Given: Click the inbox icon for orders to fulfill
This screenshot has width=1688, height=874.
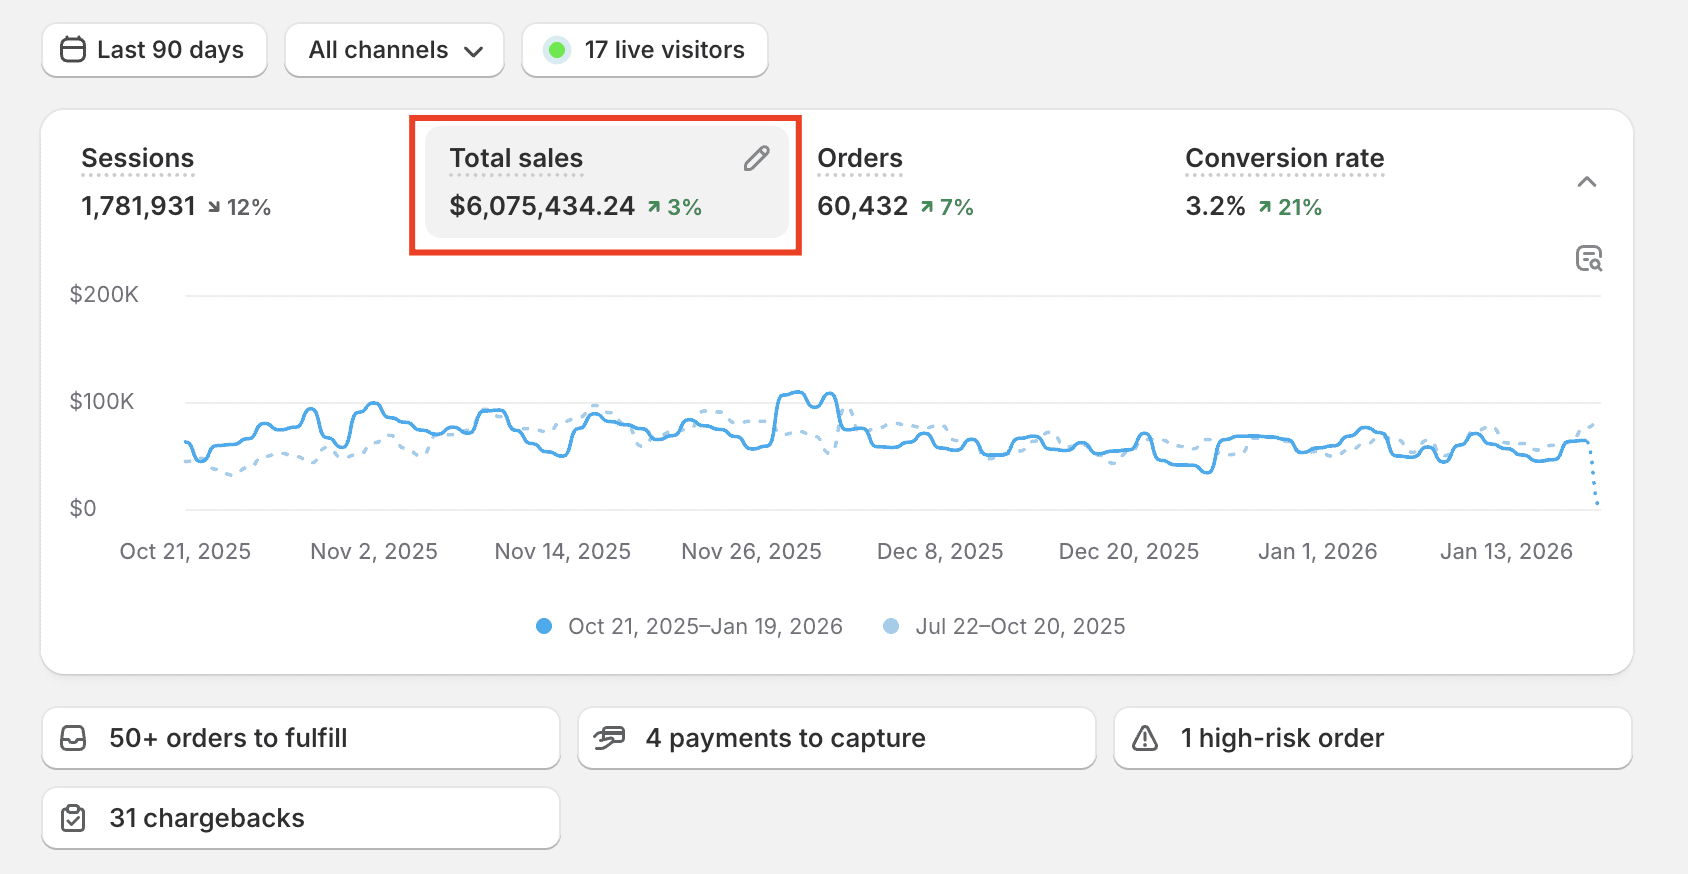Looking at the screenshot, I should (x=74, y=738).
